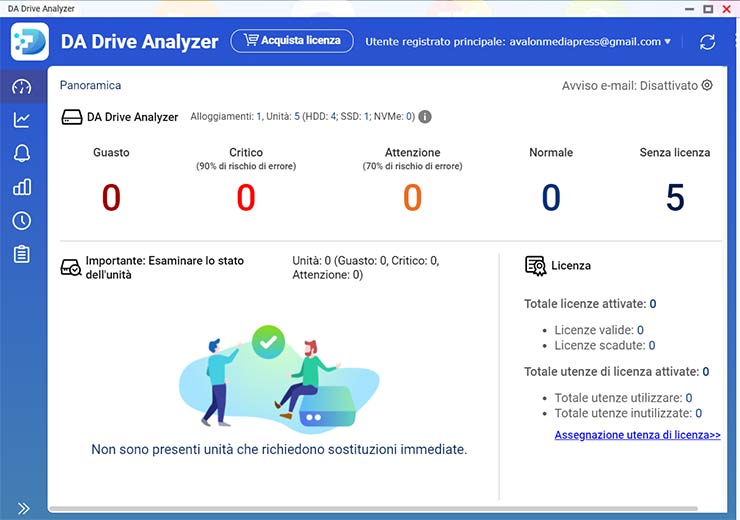The height and width of the screenshot is (520, 740).
Task: Click the DA Drive Analyzer logo
Action: [30, 42]
